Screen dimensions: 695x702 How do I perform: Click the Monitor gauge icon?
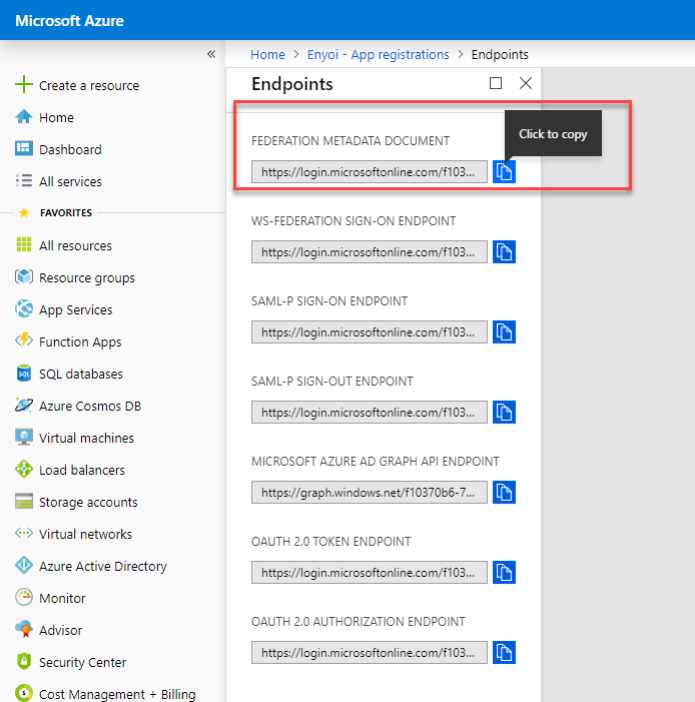(x=24, y=597)
